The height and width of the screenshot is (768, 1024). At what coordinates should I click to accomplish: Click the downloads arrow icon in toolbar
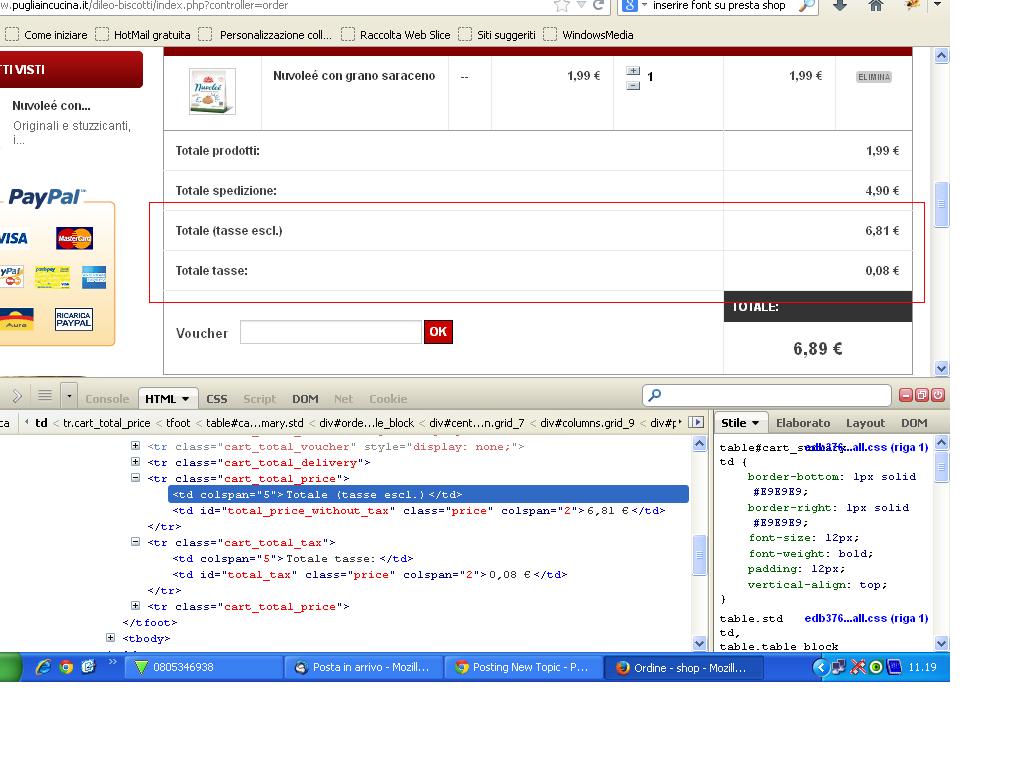(840, 5)
